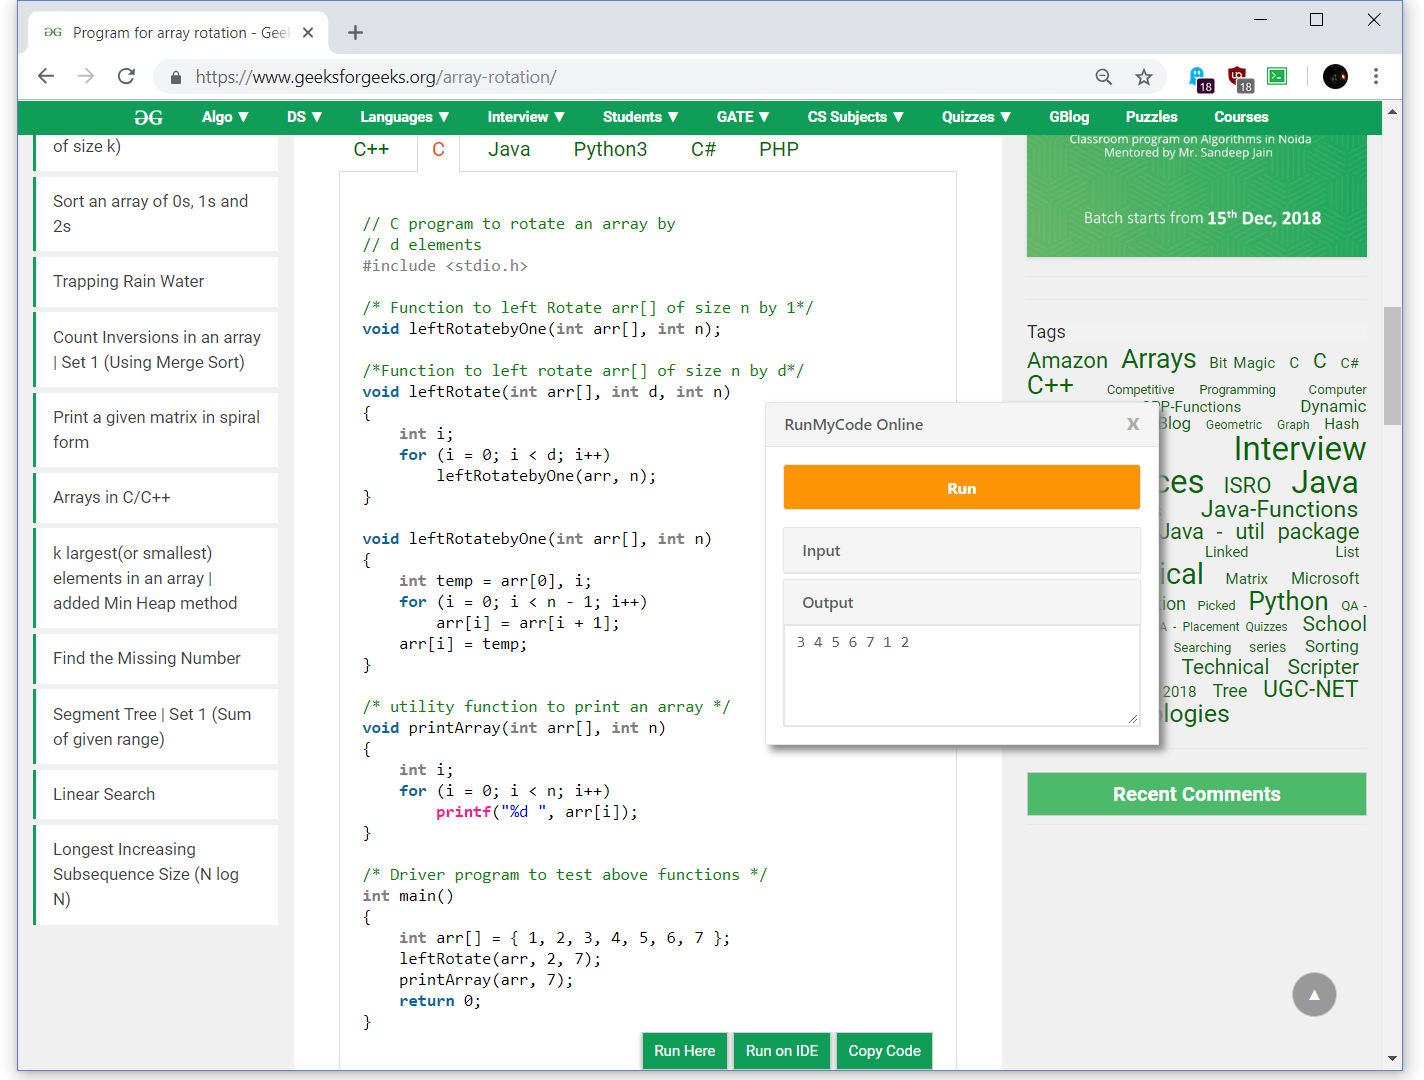
Task: Open a new browser tab
Action: (355, 33)
